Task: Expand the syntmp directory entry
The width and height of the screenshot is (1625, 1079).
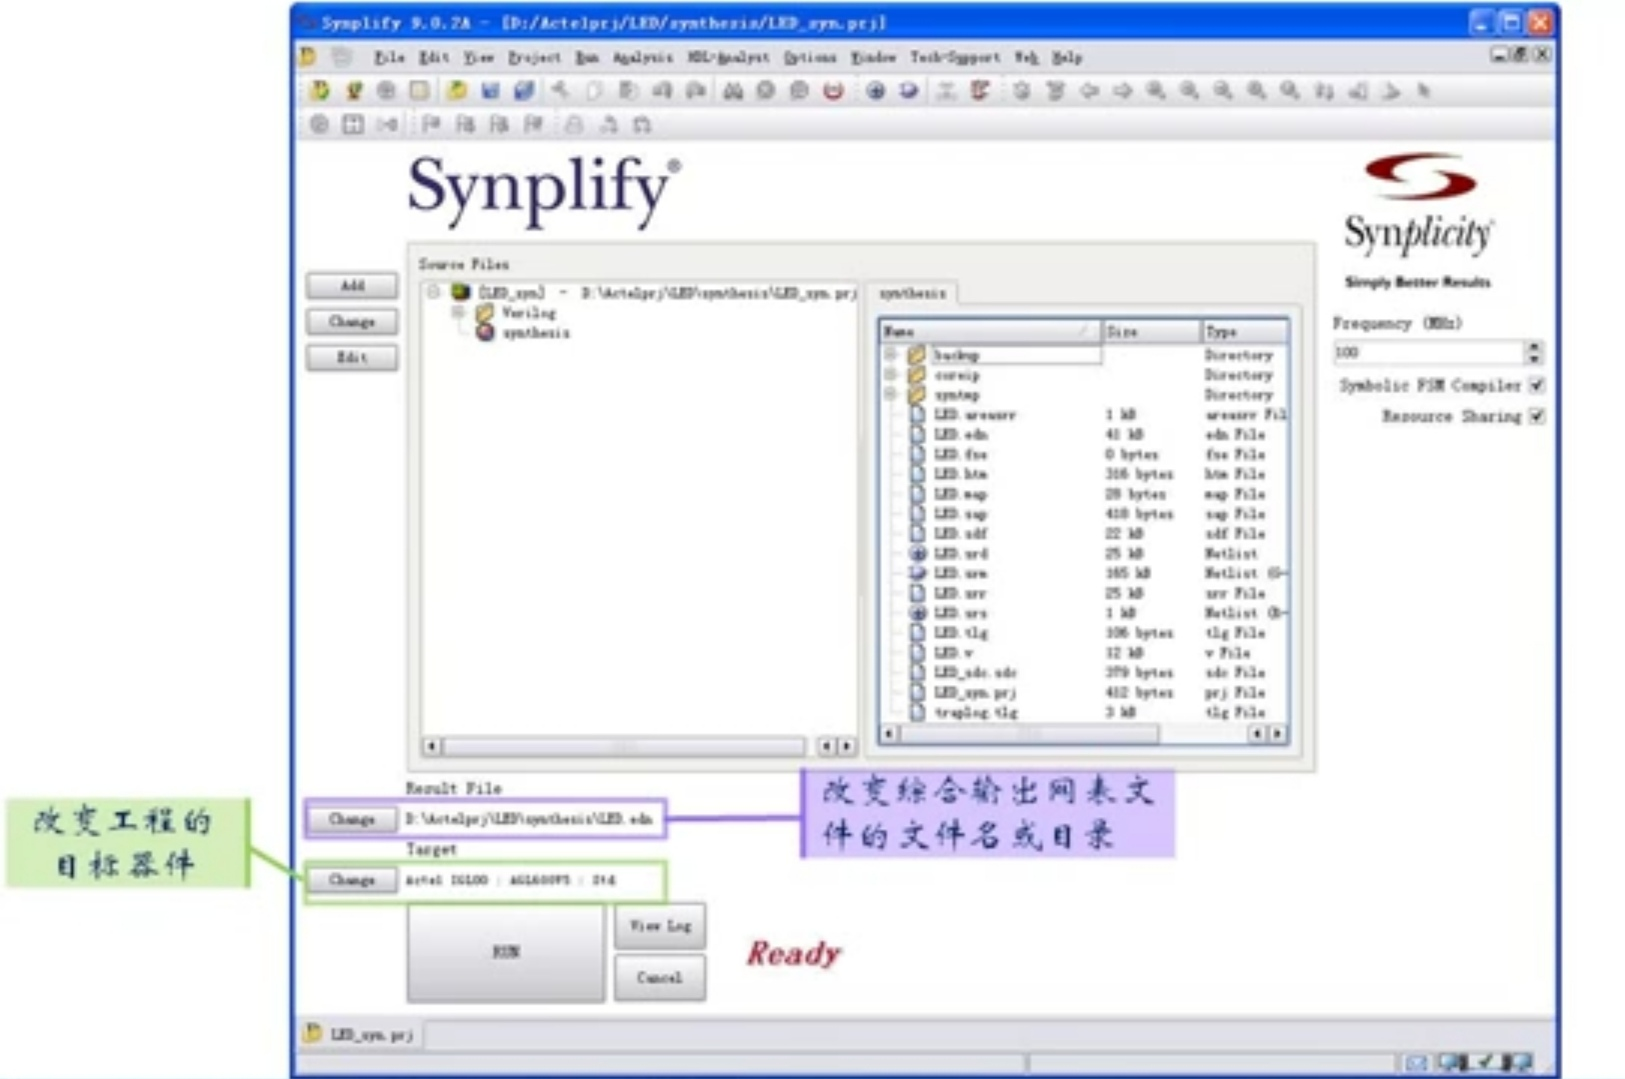Action: pyautogui.click(x=889, y=395)
